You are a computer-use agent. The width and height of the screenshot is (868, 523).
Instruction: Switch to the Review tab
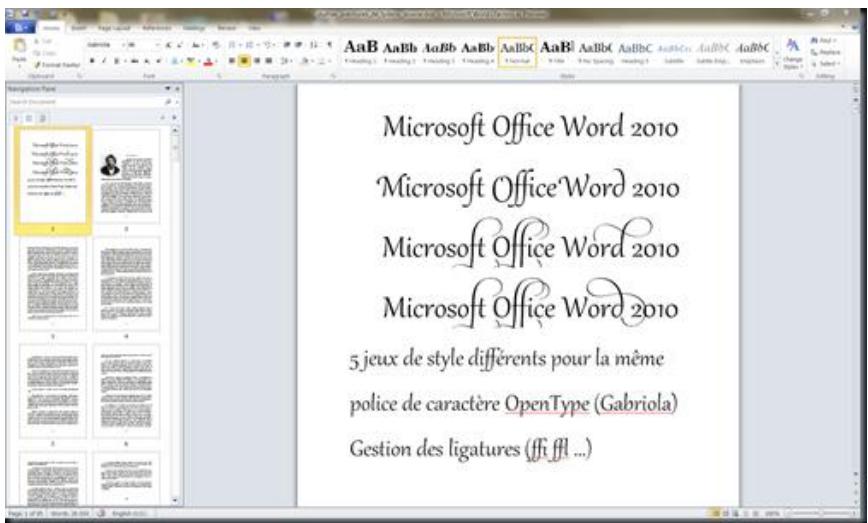[x=226, y=28]
